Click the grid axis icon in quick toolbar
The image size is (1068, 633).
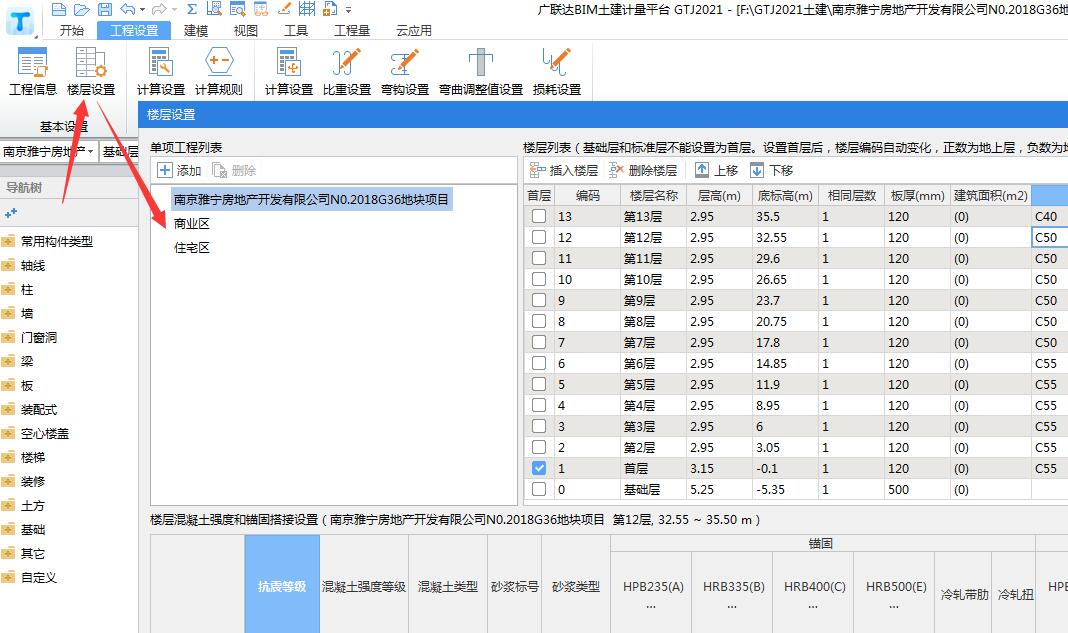click(x=307, y=9)
